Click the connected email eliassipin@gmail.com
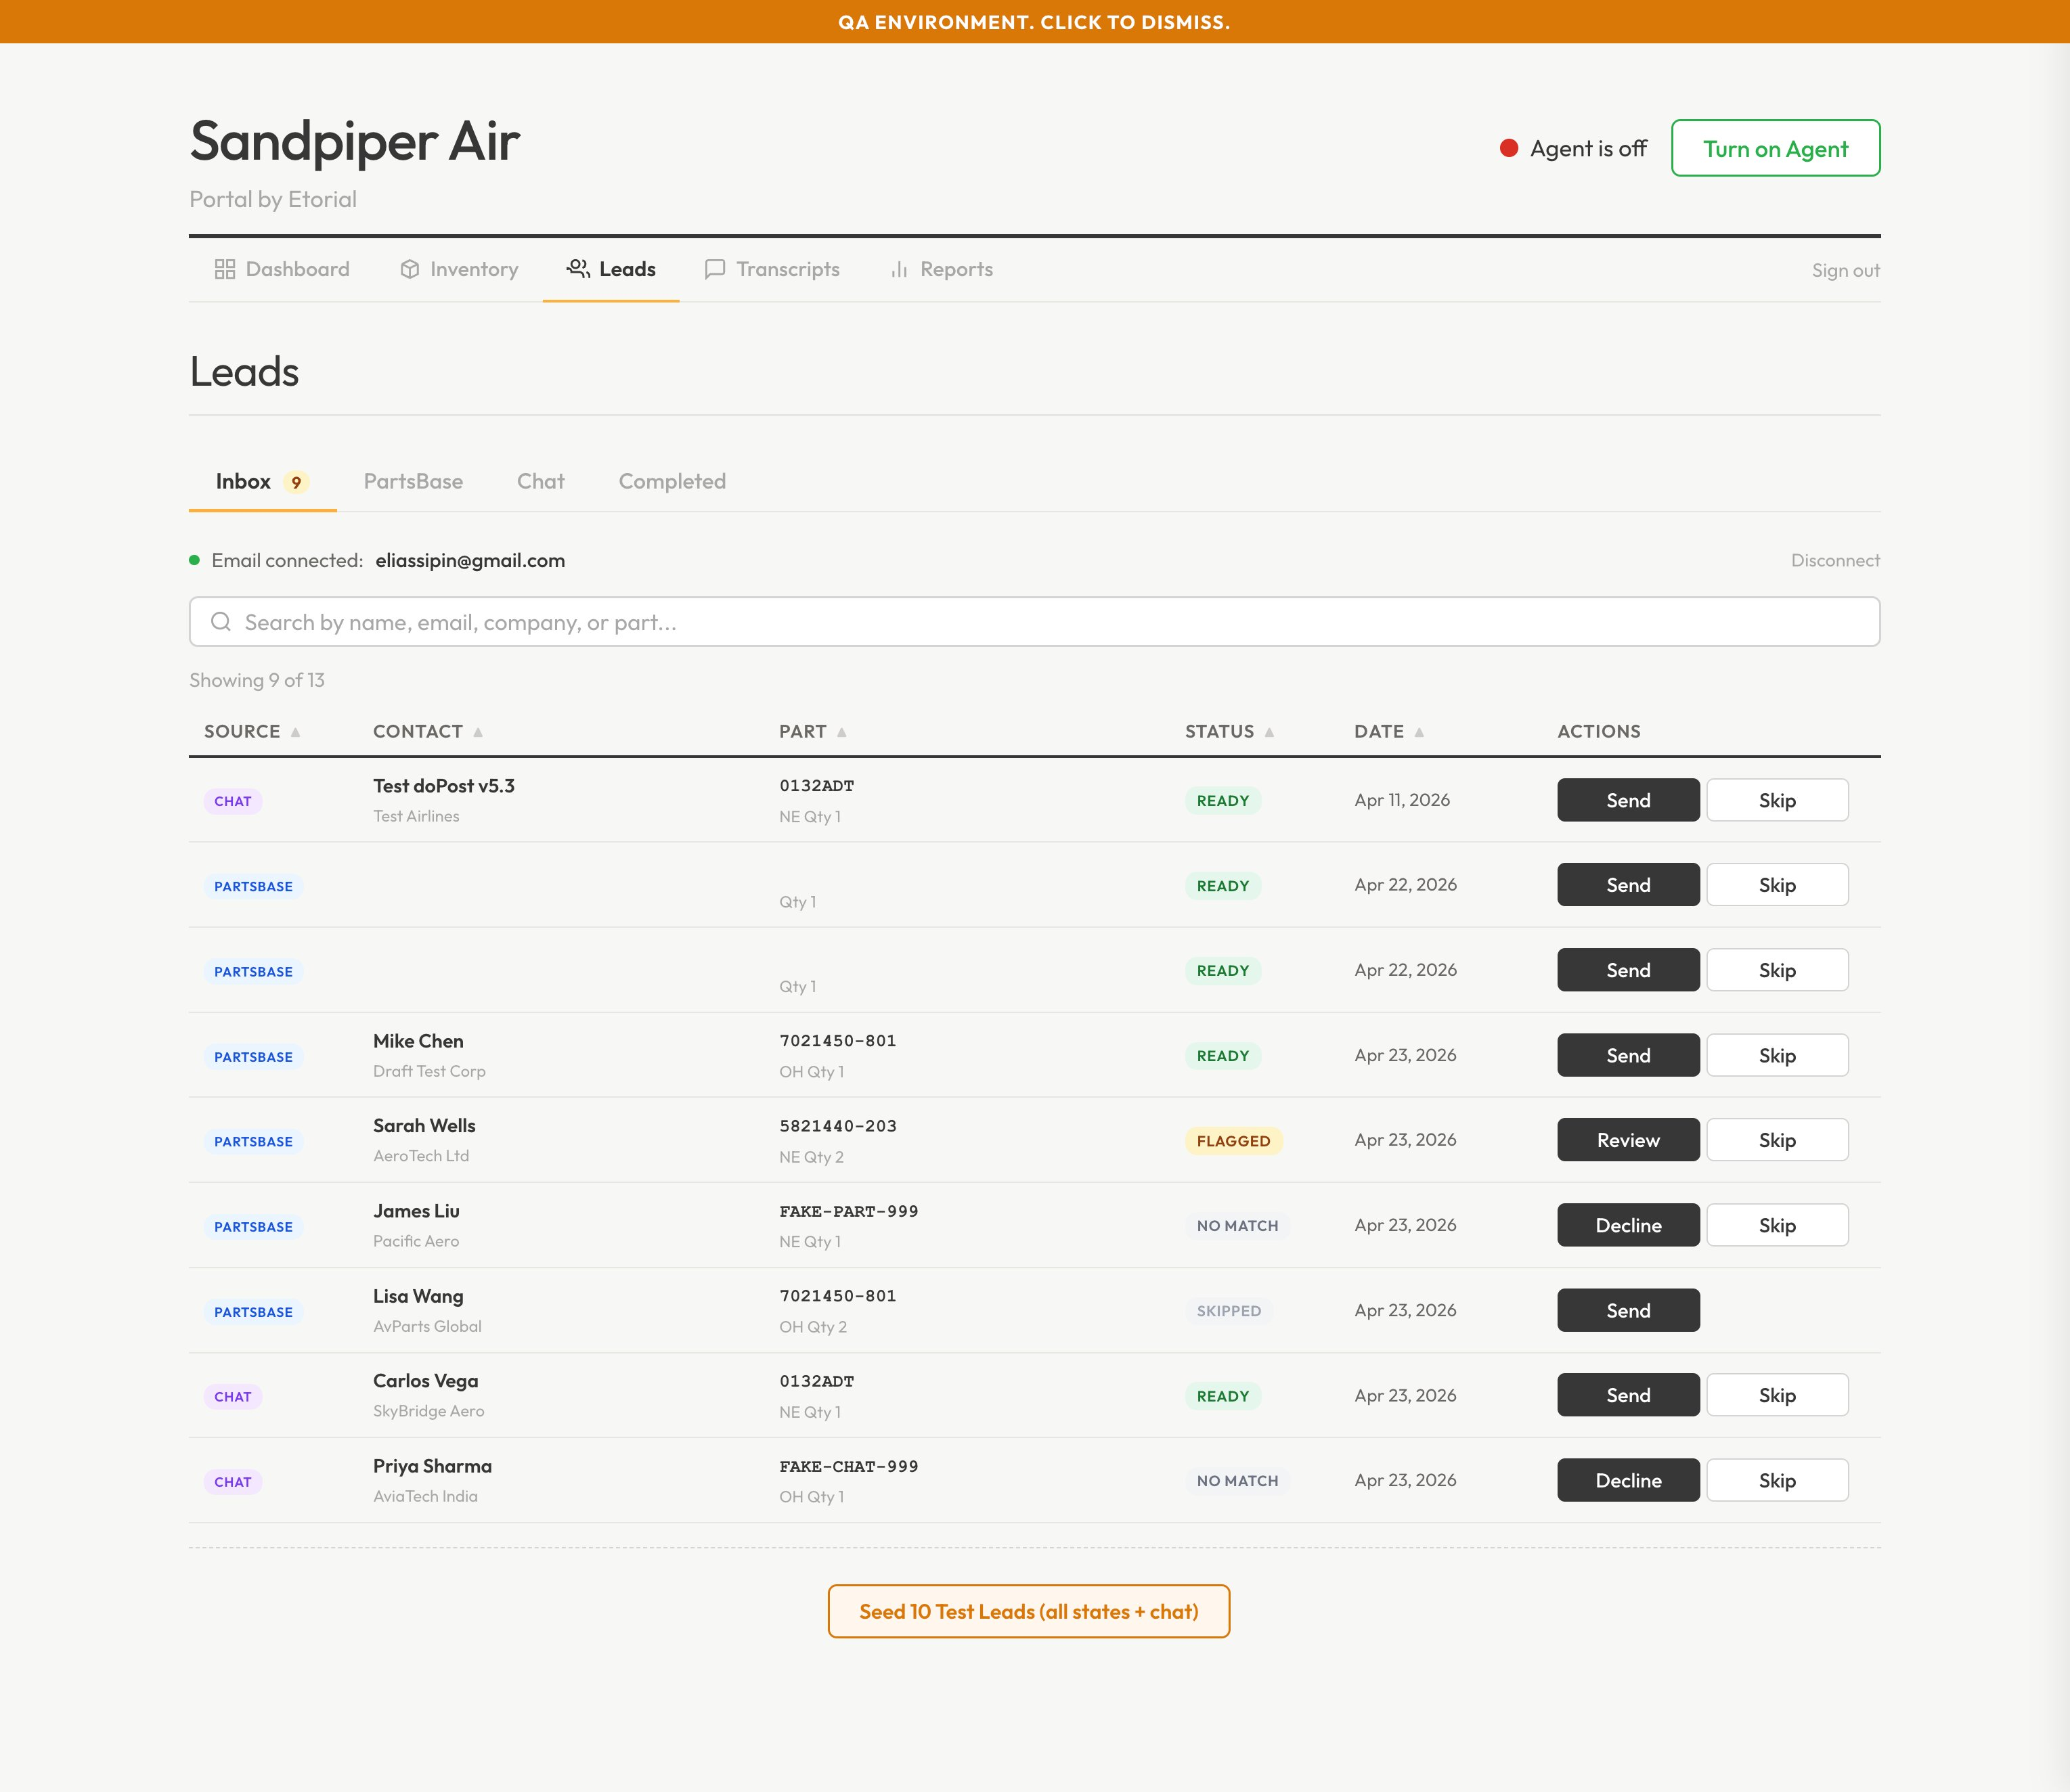2070x1792 pixels. click(470, 561)
